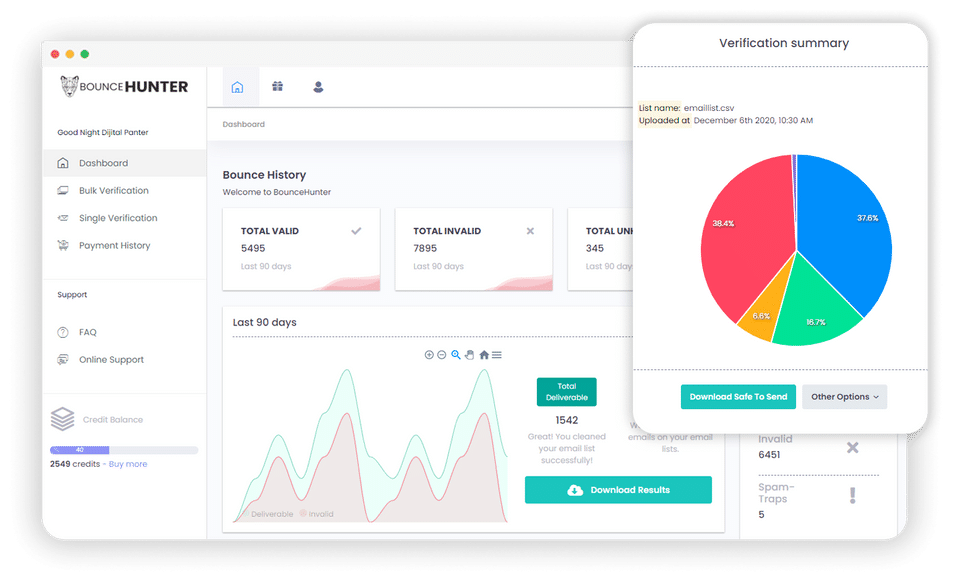Select the pan hand tool on chart
Image resolution: width=960 pixels, height=577 pixels.
coord(470,355)
